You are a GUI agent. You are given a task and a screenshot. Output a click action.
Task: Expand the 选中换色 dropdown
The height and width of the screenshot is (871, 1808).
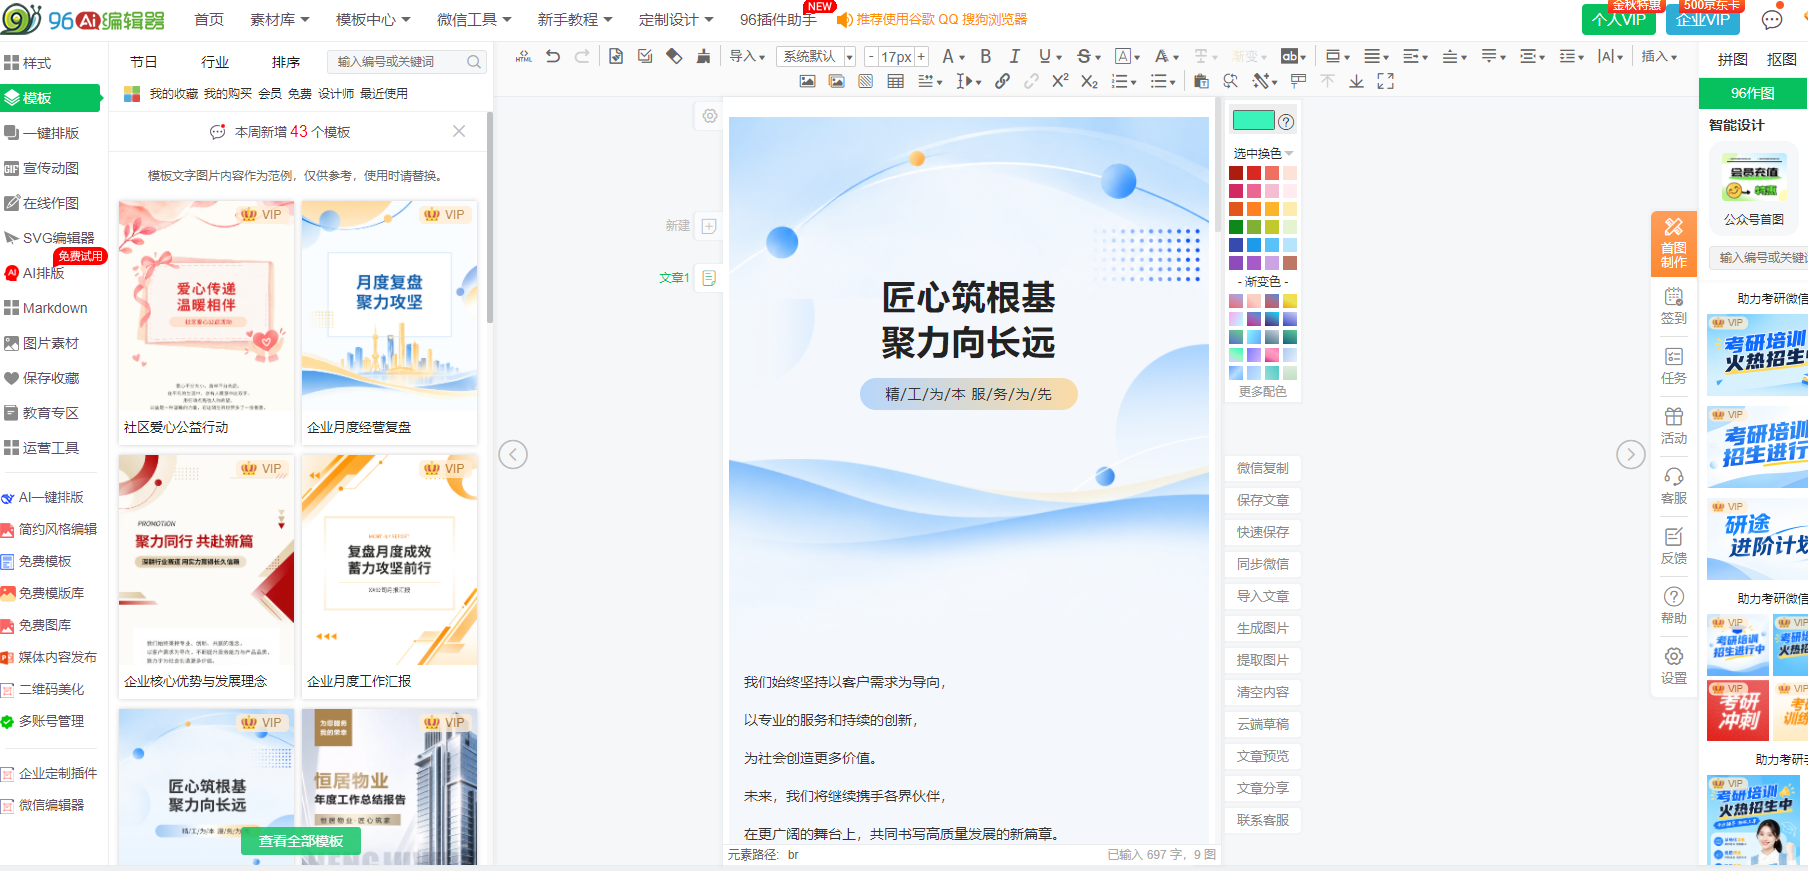pos(1263,153)
